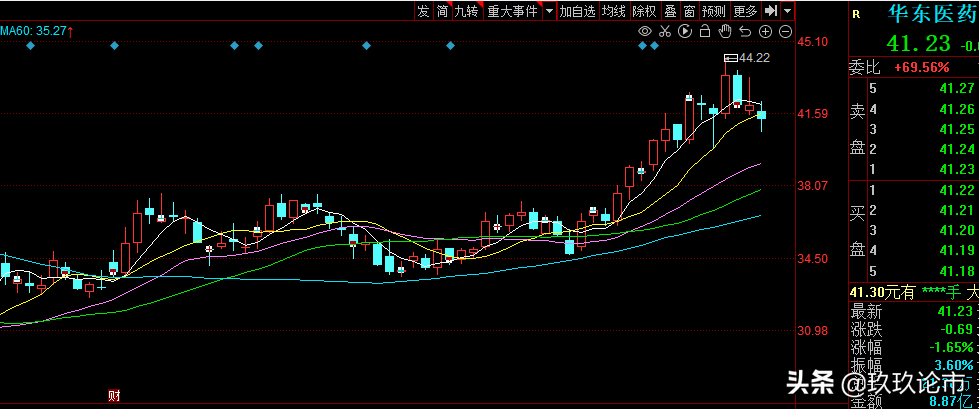979x409 pixels.
Task: Click 加自选 to add to watchlist
Action: (577, 11)
